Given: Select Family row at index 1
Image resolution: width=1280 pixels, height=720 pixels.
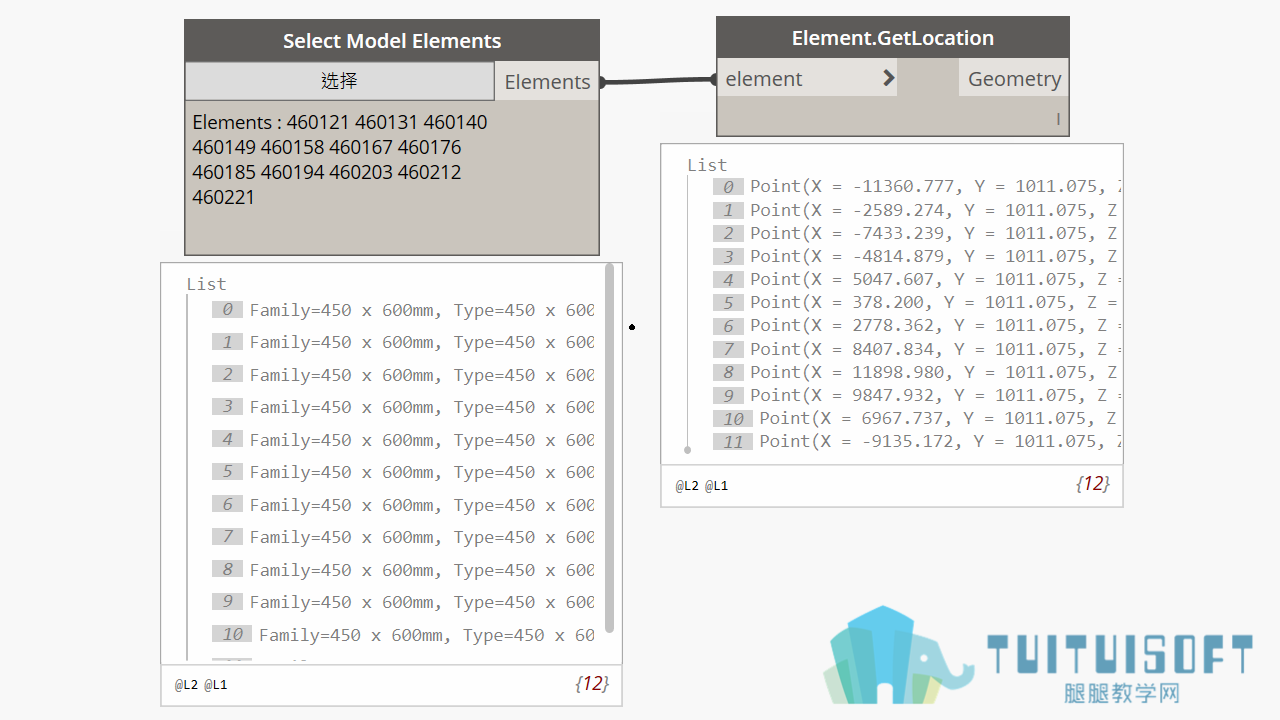Looking at the screenshot, I should (403, 342).
